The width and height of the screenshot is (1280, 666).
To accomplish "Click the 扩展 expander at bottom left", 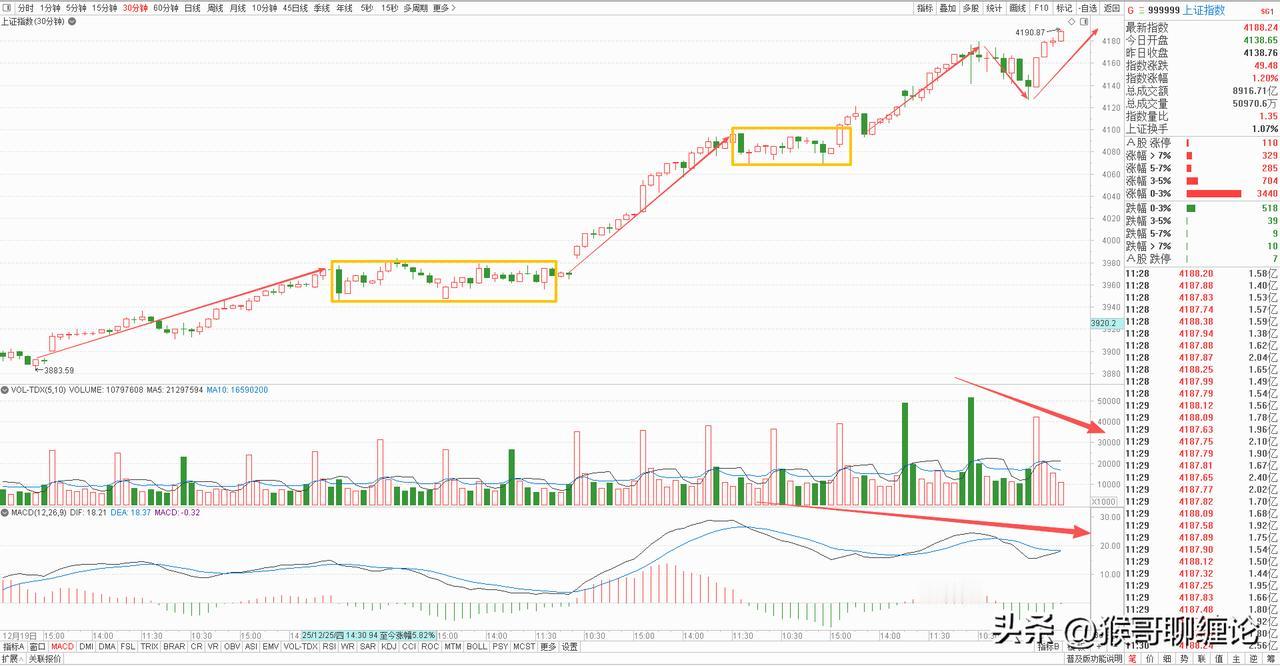I will tap(12, 659).
